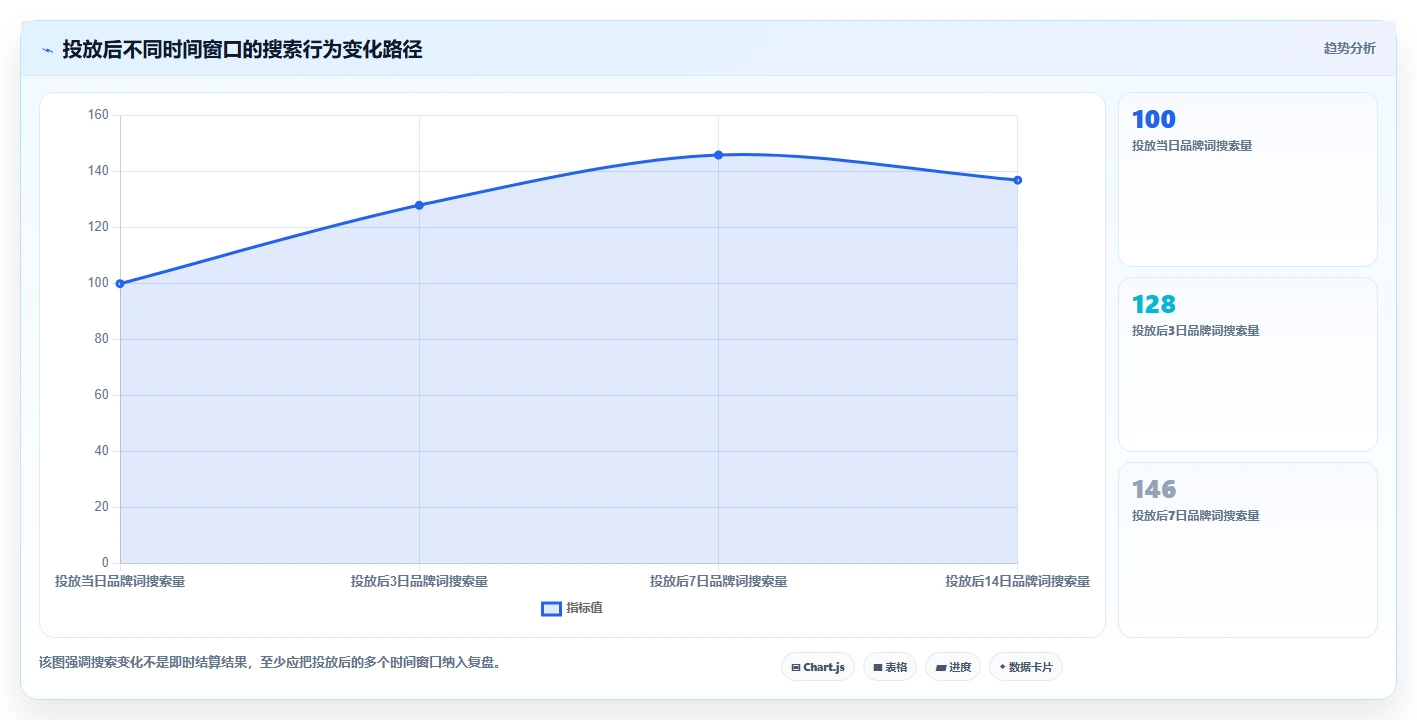This screenshot has height=720, width=1417.
Task: Click the last data point at 投放后14日
Action: point(1017,180)
